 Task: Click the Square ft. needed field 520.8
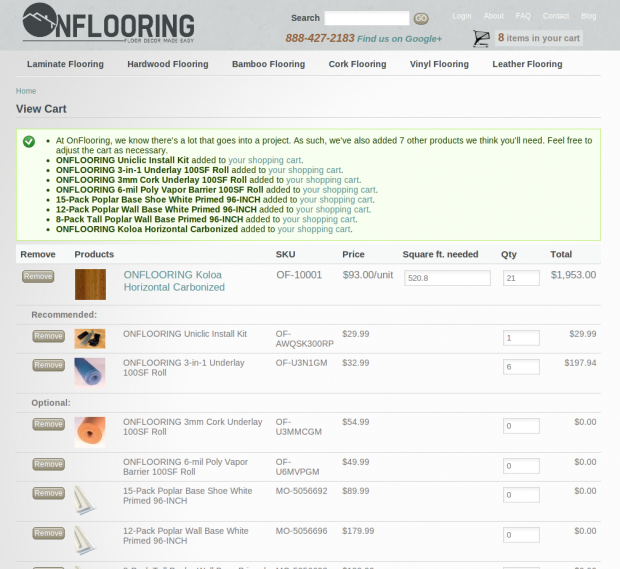click(x=447, y=278)
